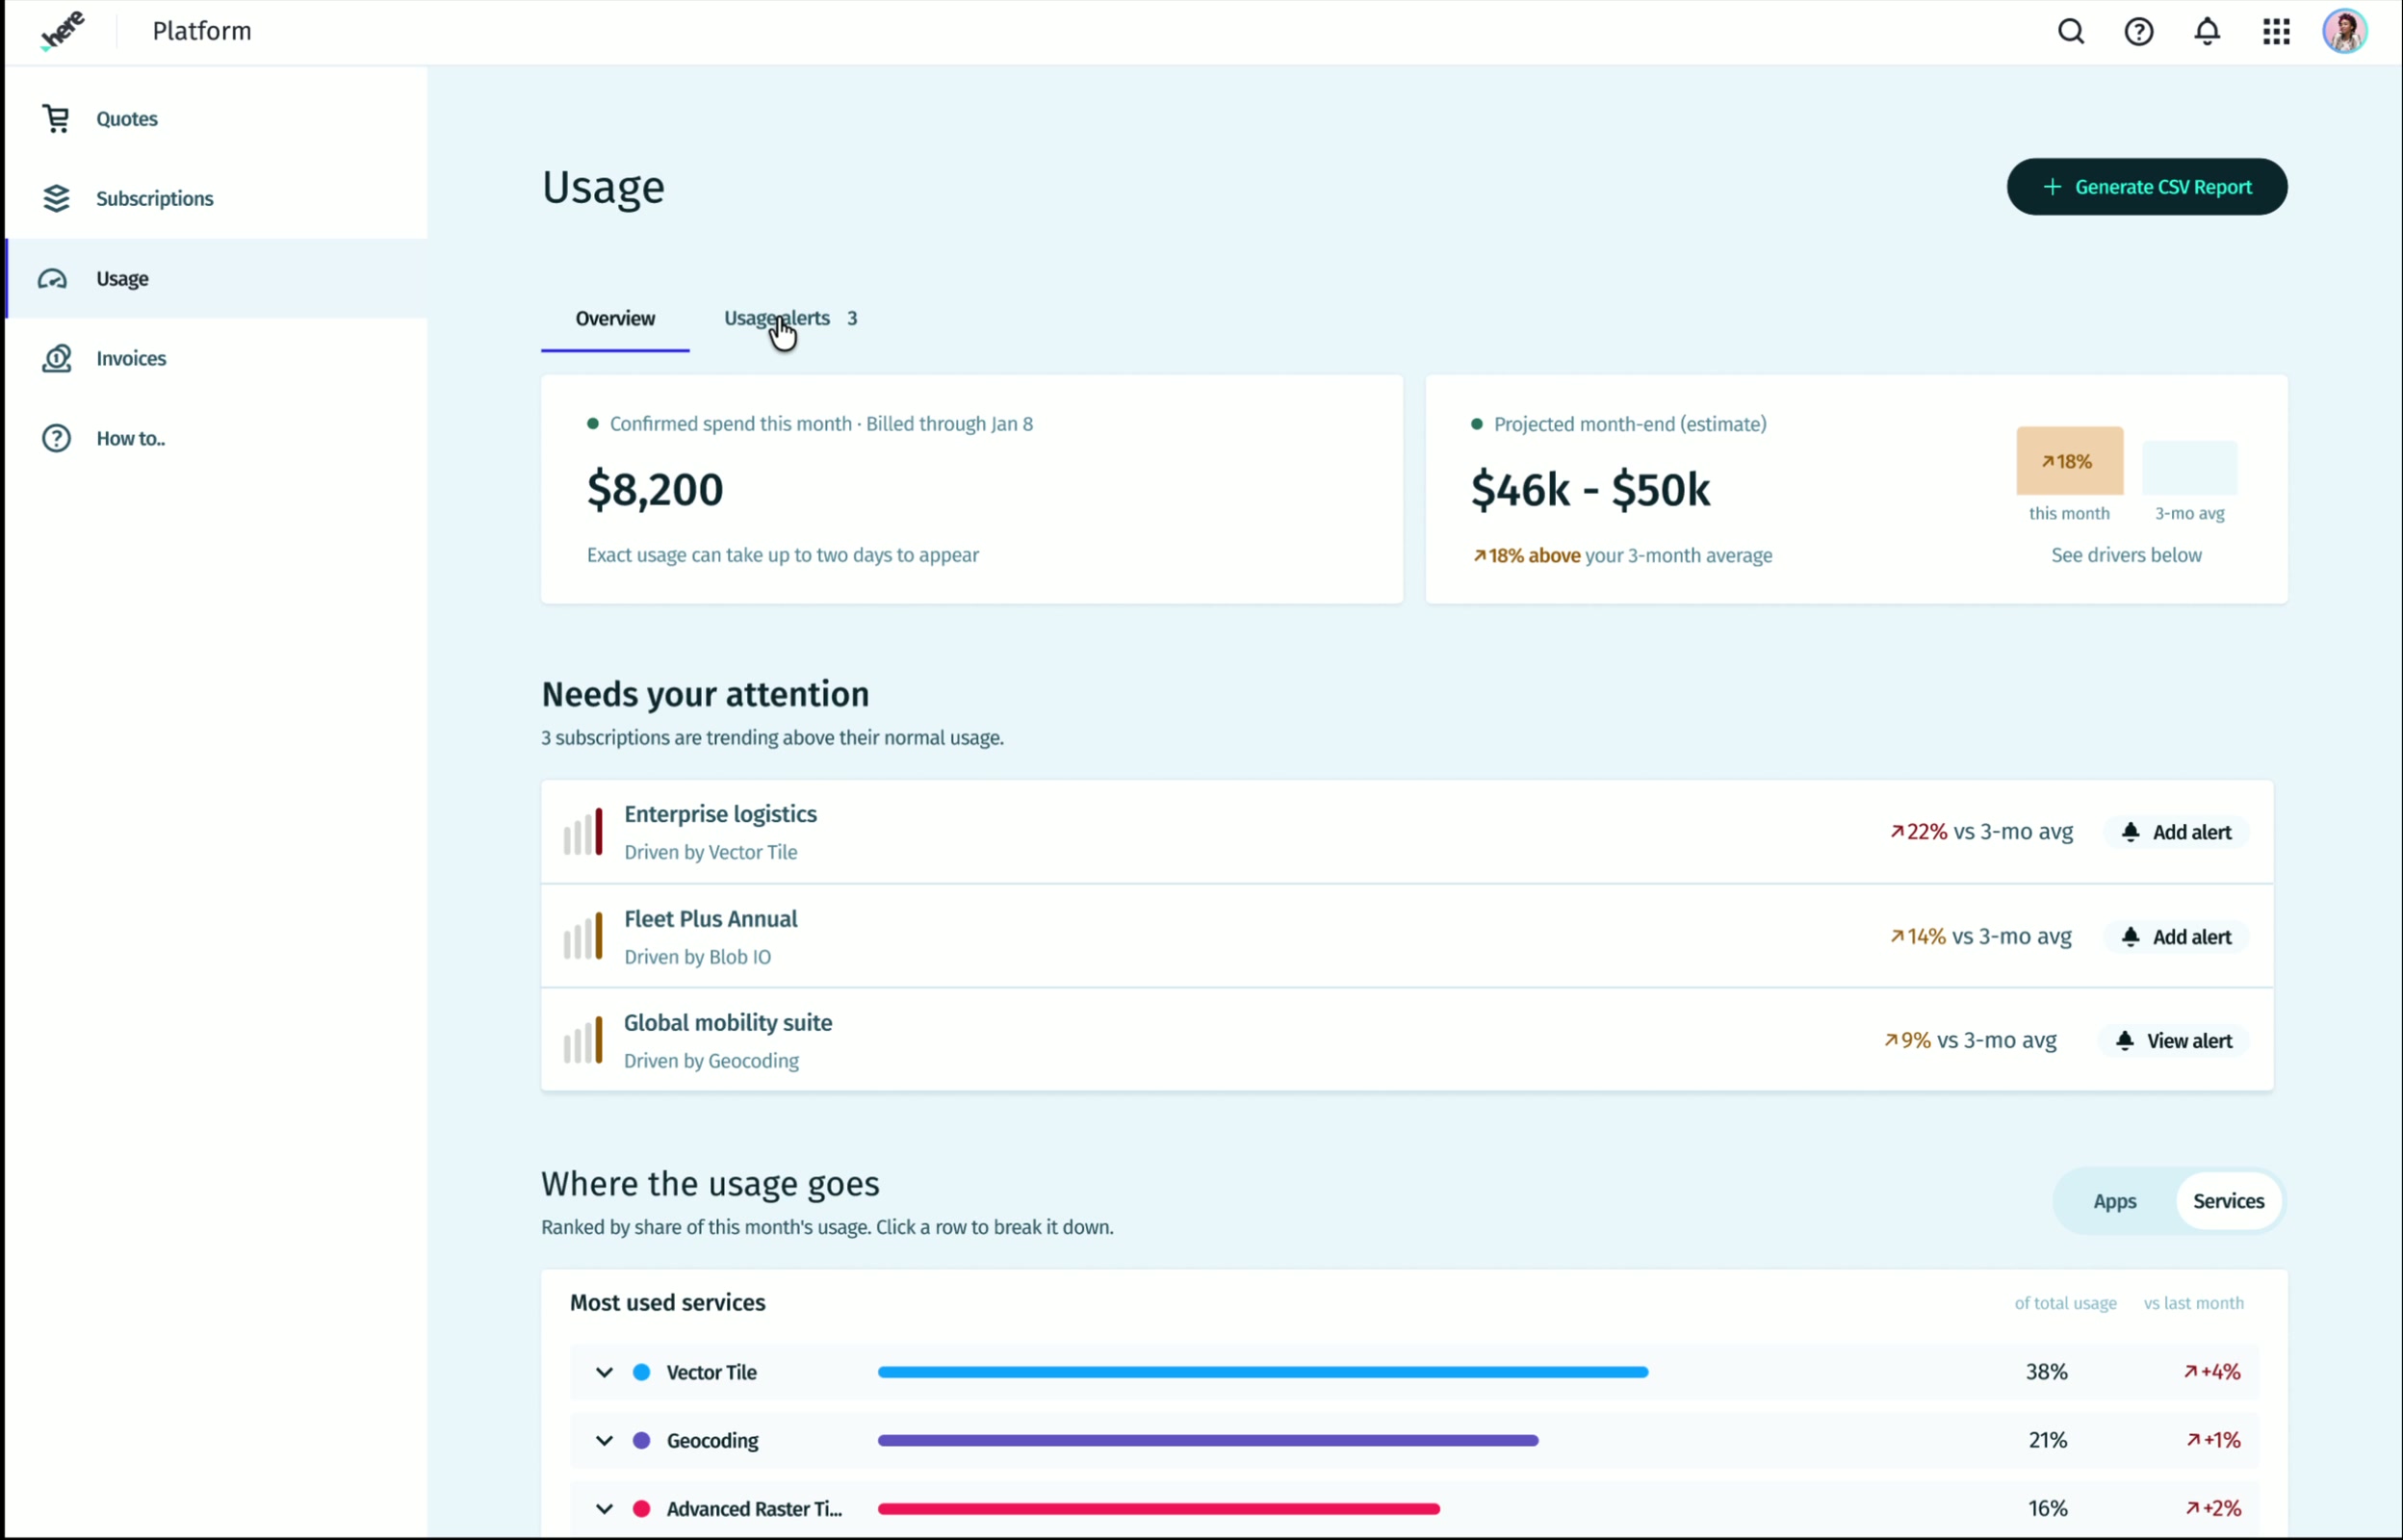Click the Vector Tile usage bar
Image resolution: width=2403 pixels, height=1540 pixels.
1262,1372
